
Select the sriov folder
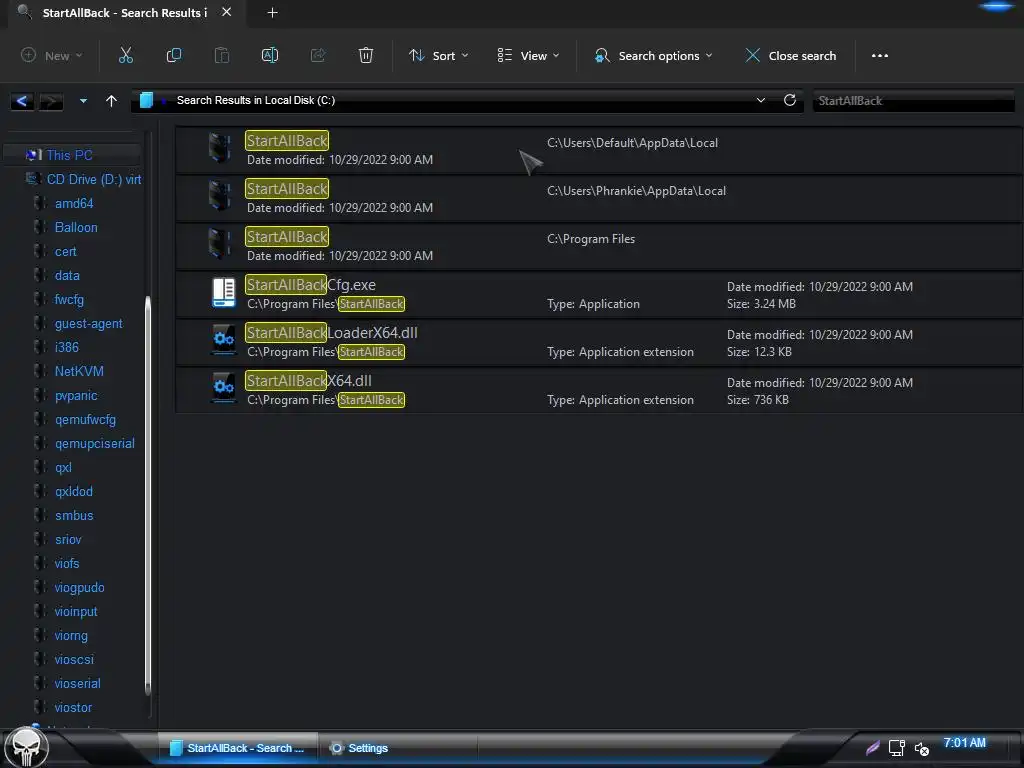[68, 539]
